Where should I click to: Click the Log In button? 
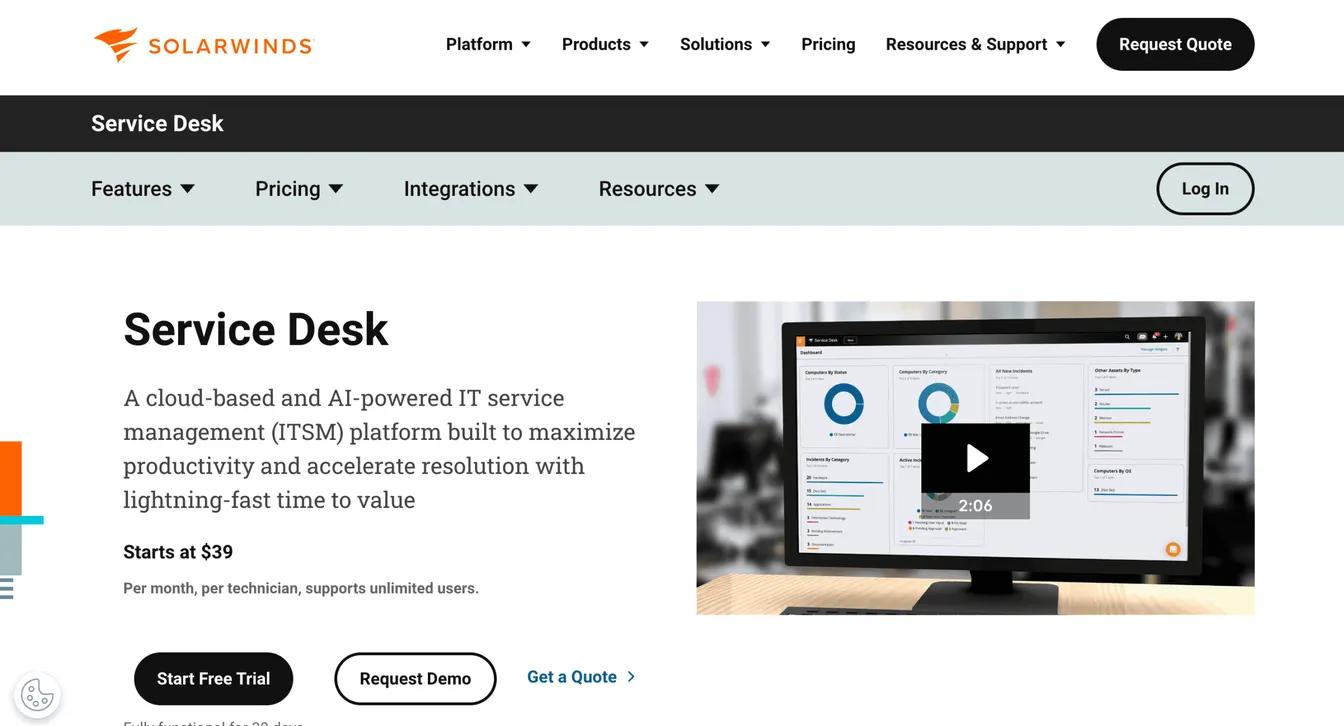pos(1205,188)
